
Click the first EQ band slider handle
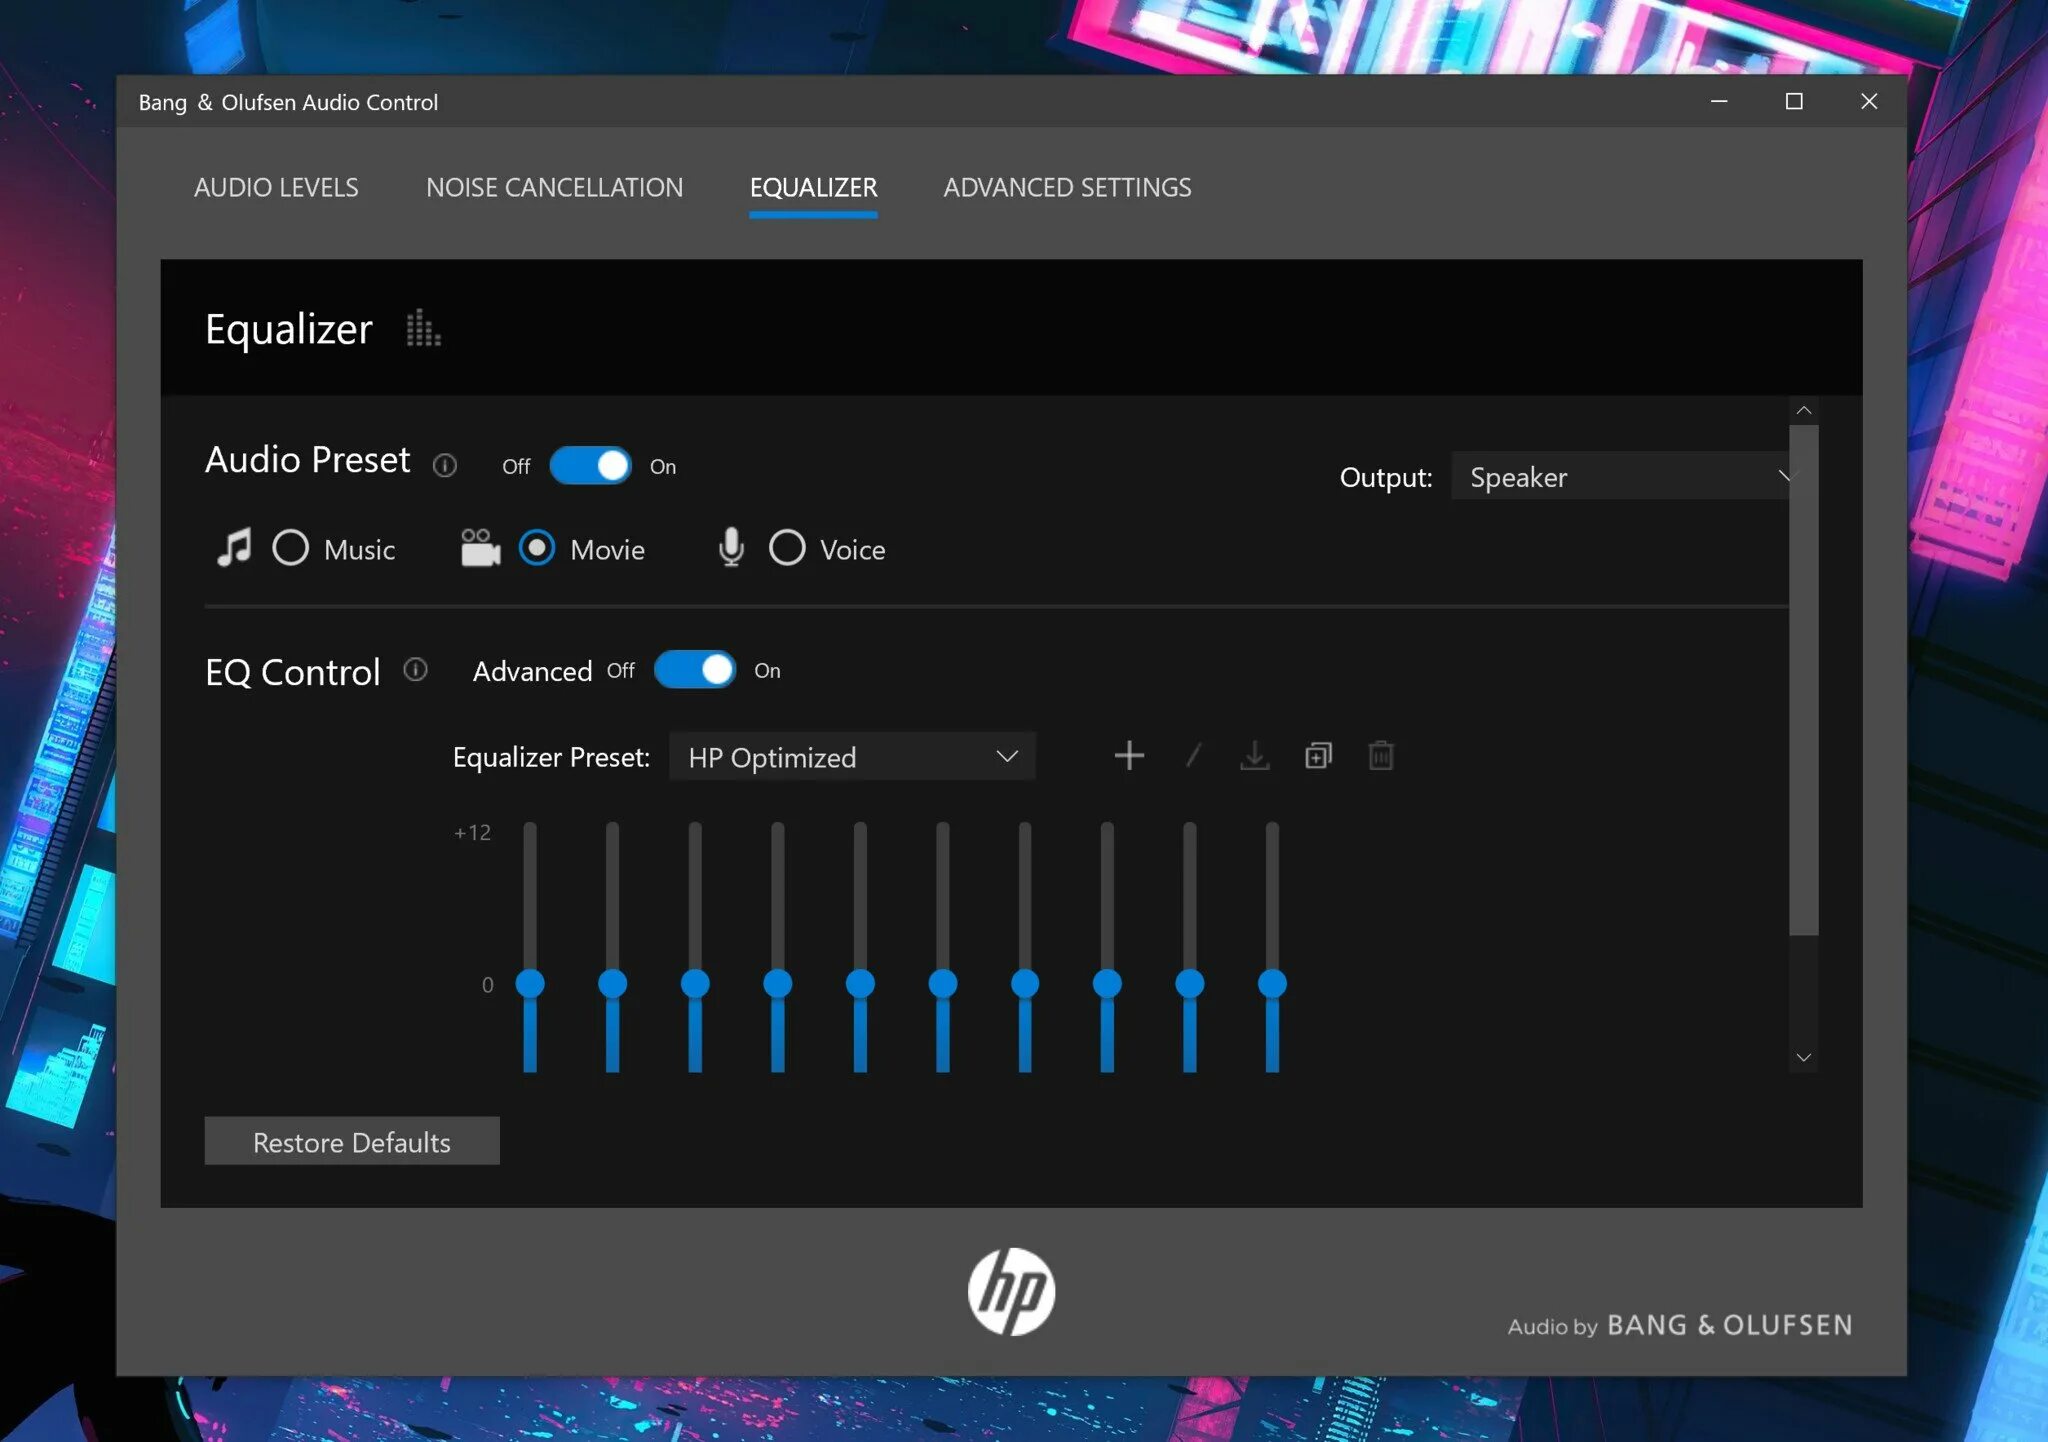point(530,983)
